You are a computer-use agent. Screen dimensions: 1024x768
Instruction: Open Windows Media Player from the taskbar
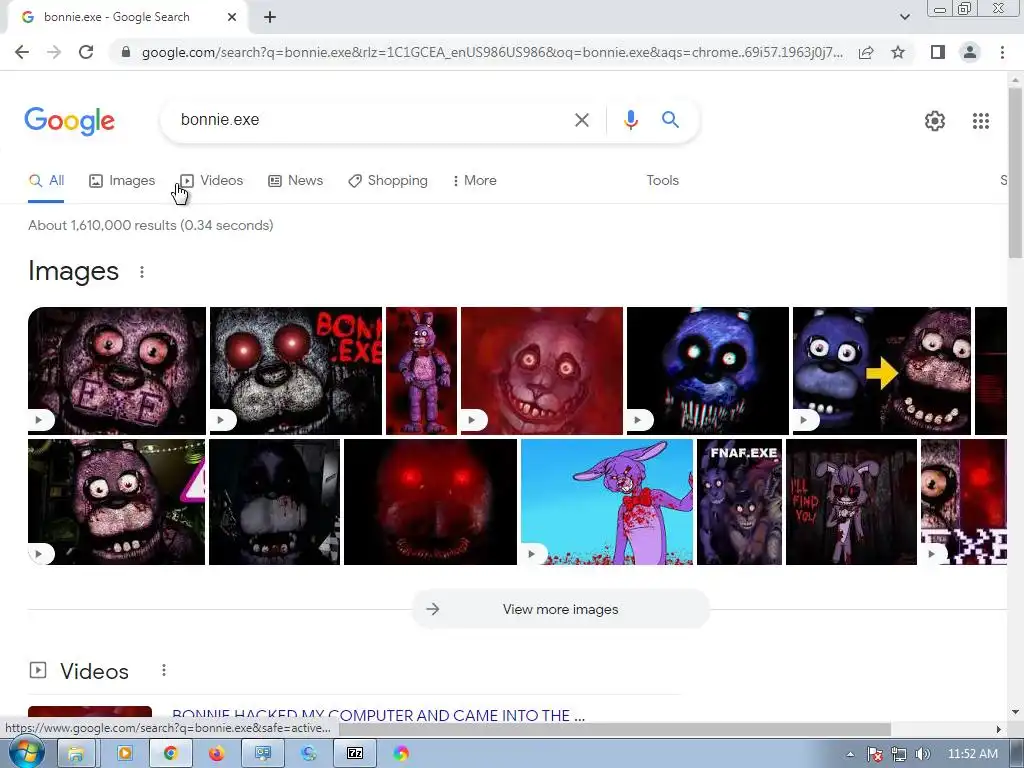124,754
